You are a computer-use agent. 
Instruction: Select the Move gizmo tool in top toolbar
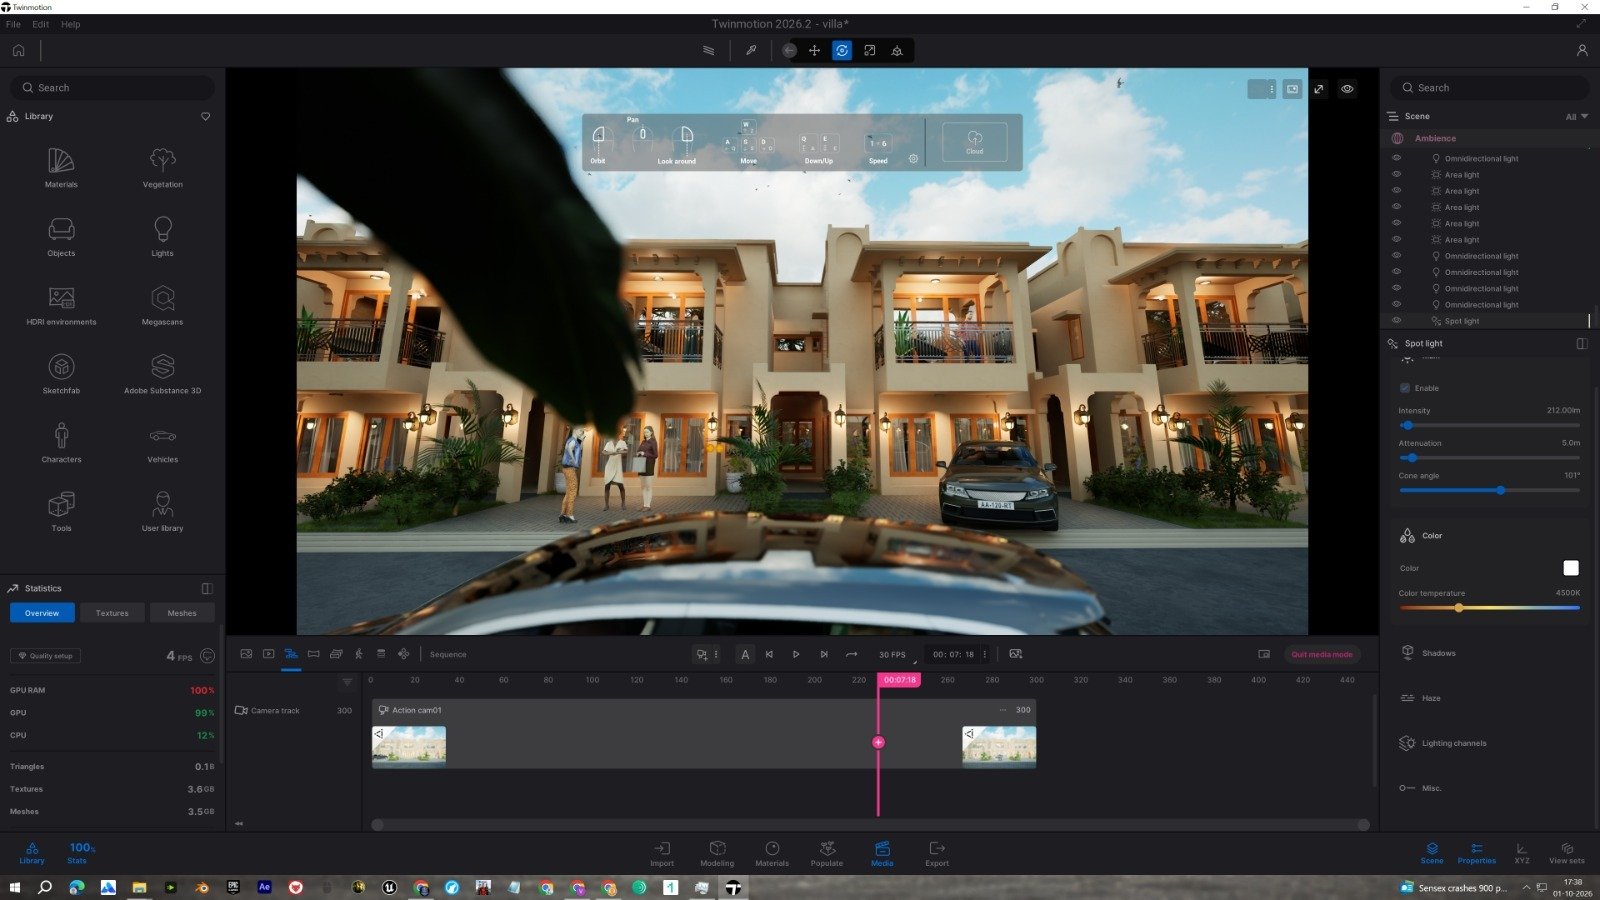pyautogui.click(x=815, y=50)
